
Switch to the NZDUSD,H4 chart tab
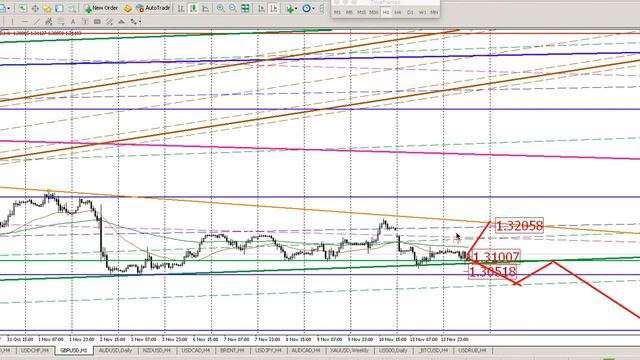(157, 350)
